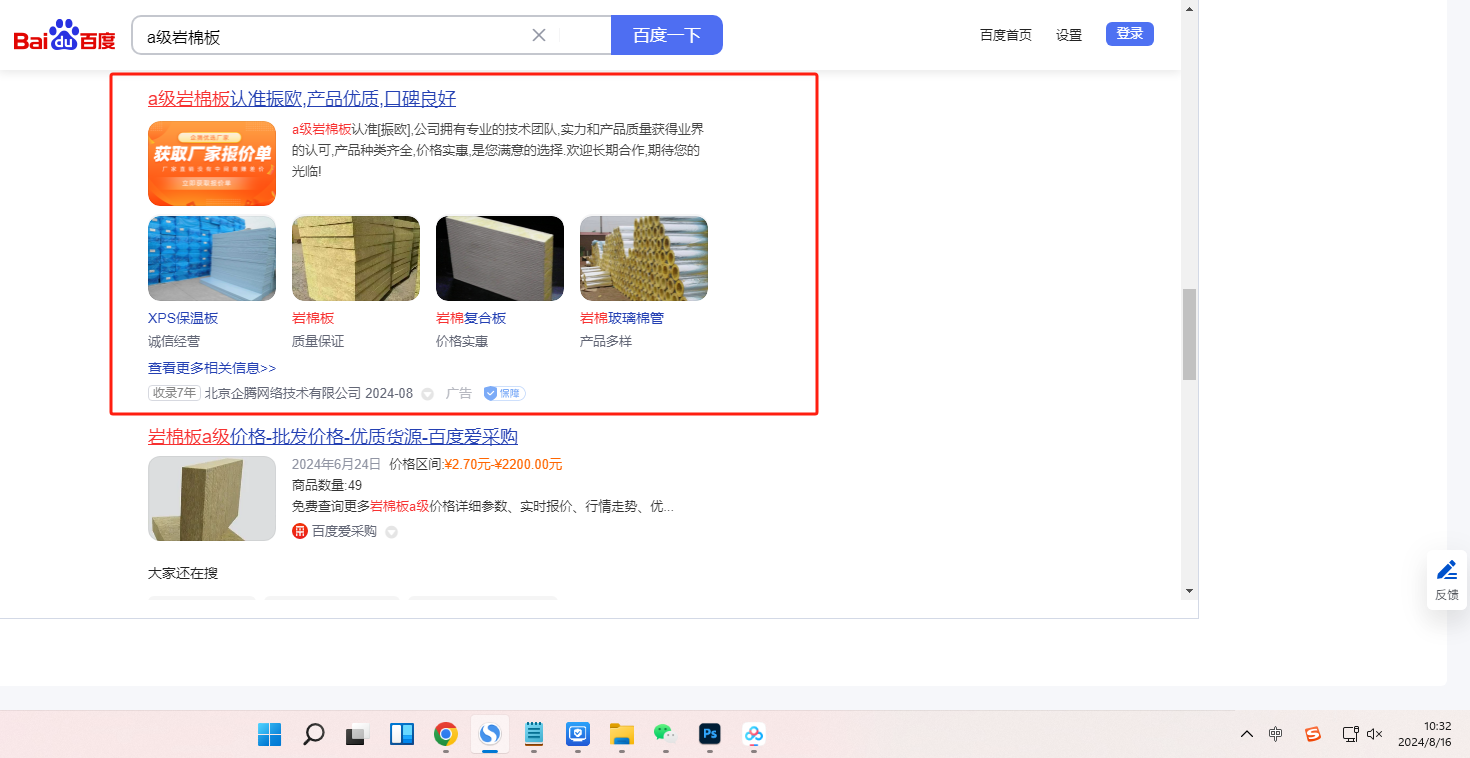Switch to Sogou browser in the taskbar
The height and width of the screenshot is (758, 1470).
[490, 735]
